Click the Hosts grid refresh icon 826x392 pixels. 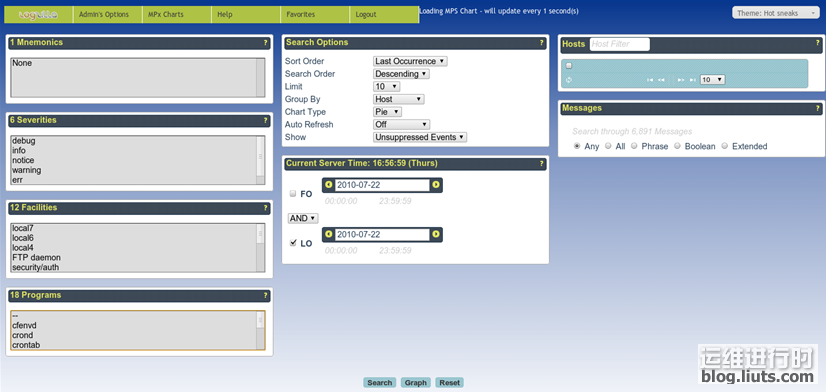[569, 80]
